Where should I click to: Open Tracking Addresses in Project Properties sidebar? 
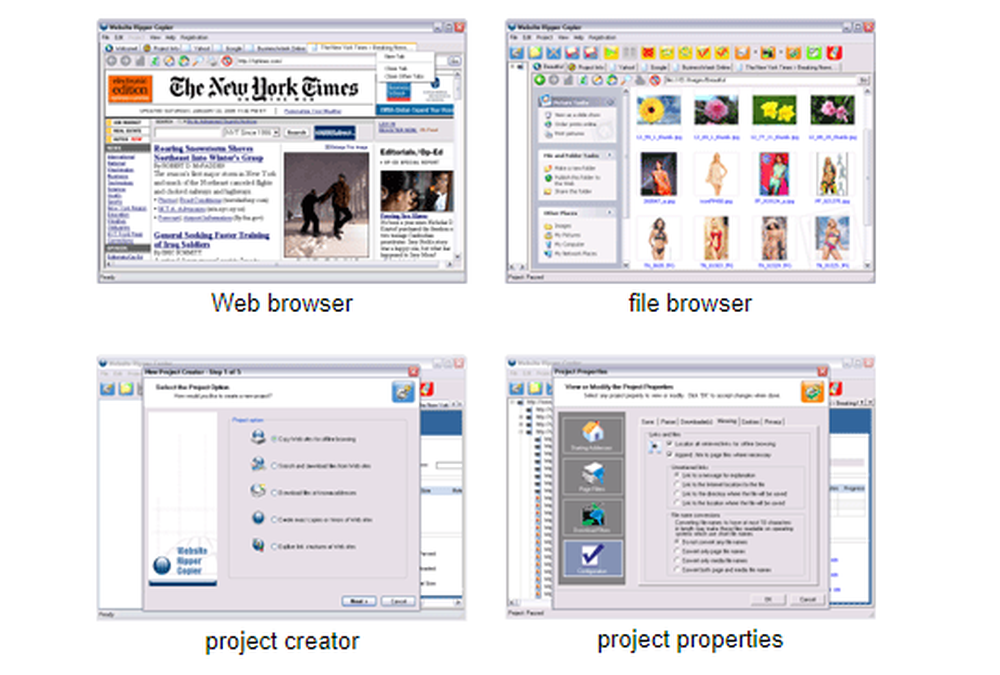click(593, 436)
